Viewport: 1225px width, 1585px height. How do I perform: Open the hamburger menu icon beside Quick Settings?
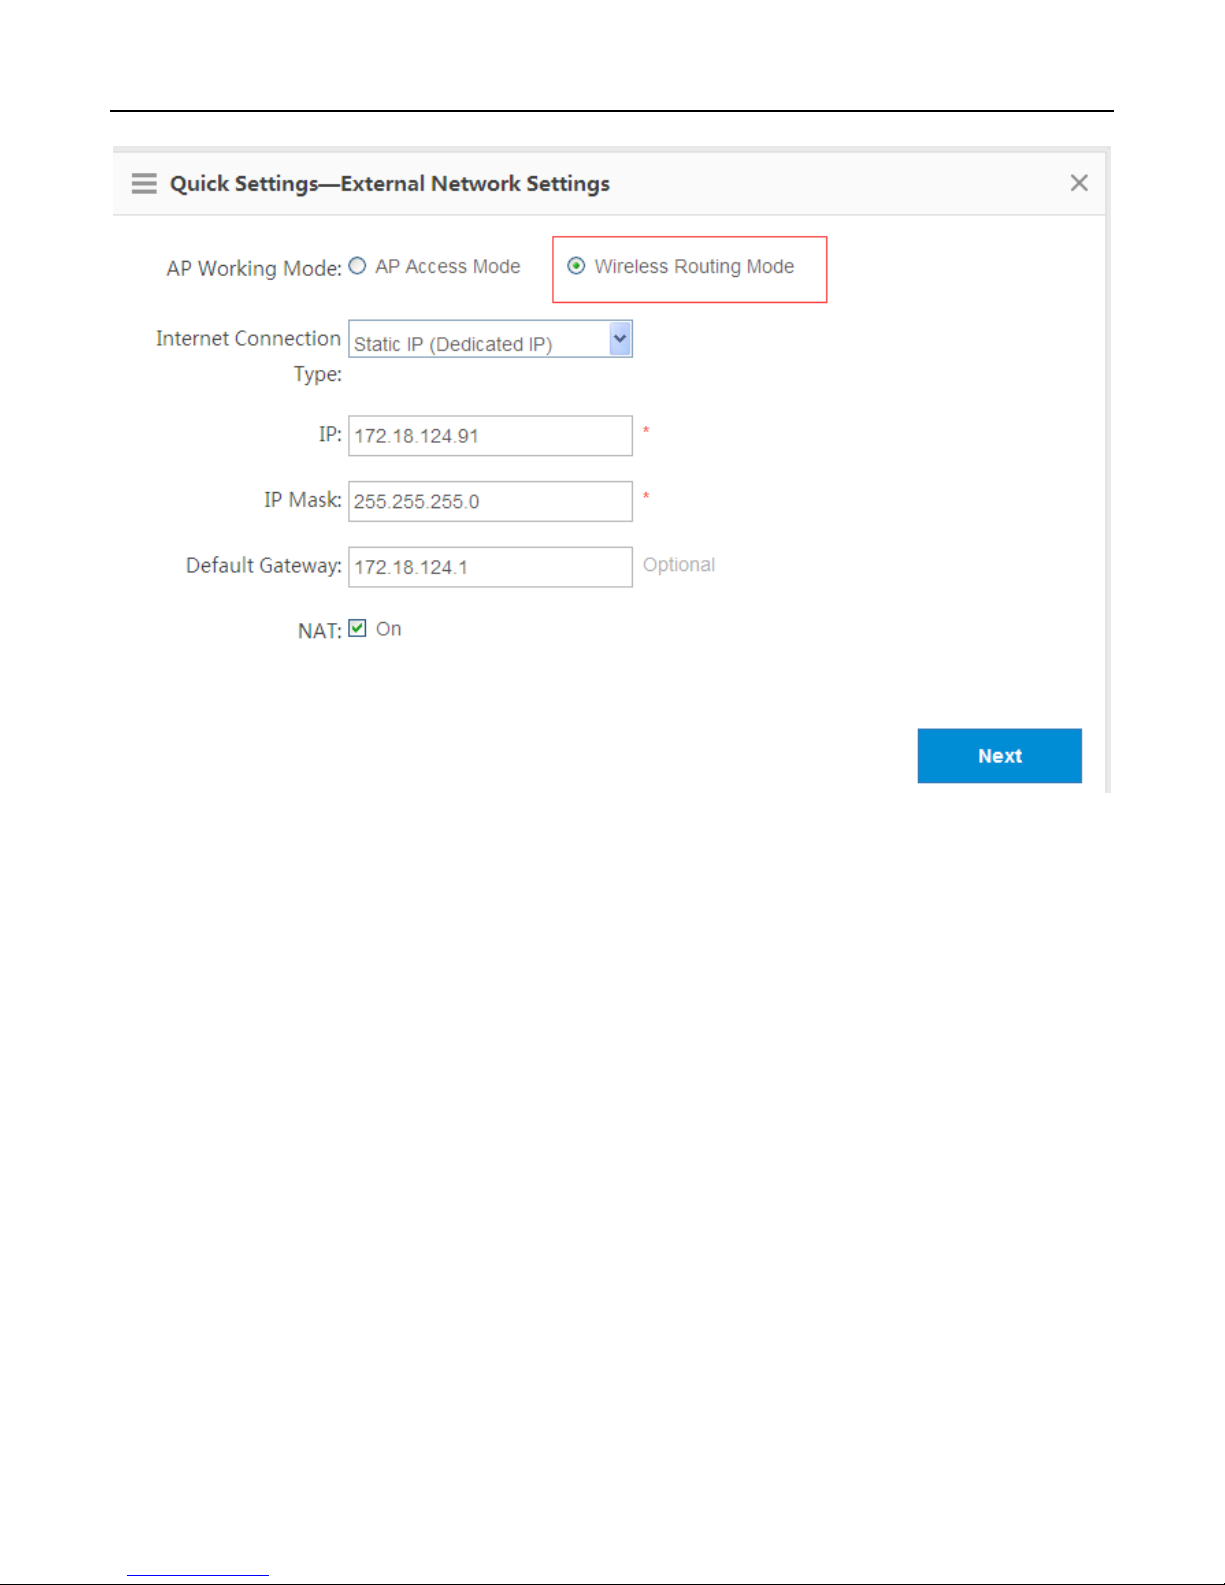click(144, 183)
